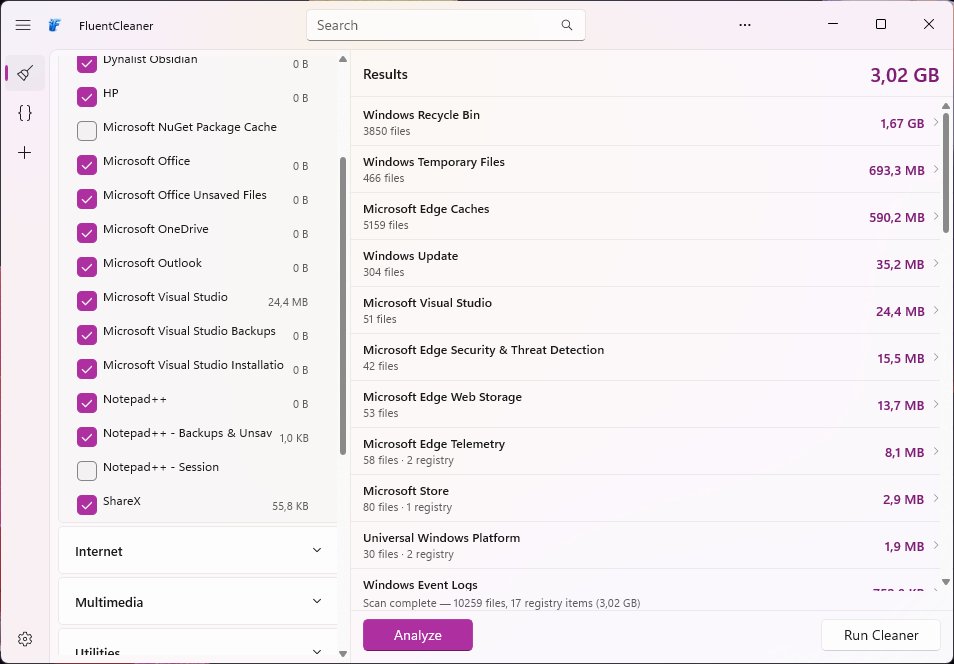Expand Windows Update result chevron
The height and width of the screenshot is (664, 954).
936,263
